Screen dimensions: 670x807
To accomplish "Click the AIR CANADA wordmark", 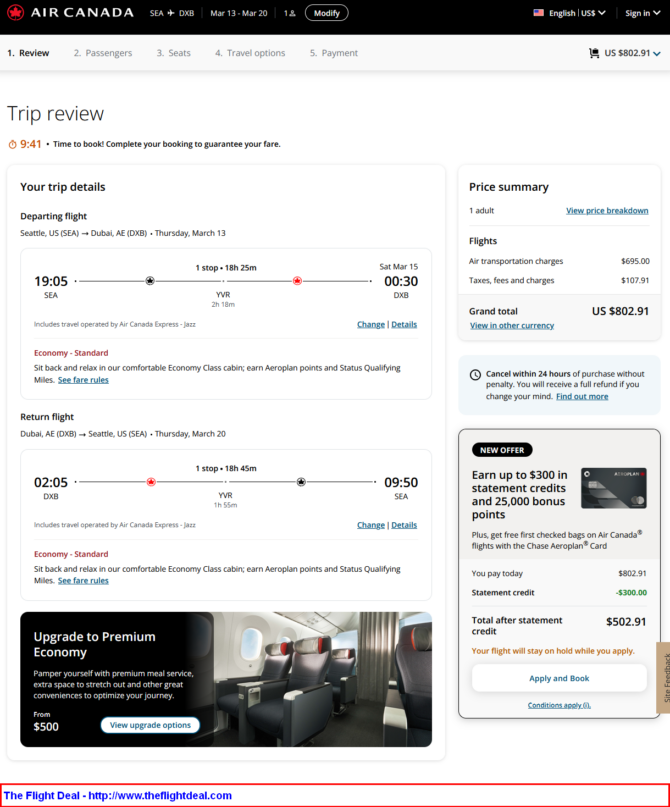I will [82, 12].
